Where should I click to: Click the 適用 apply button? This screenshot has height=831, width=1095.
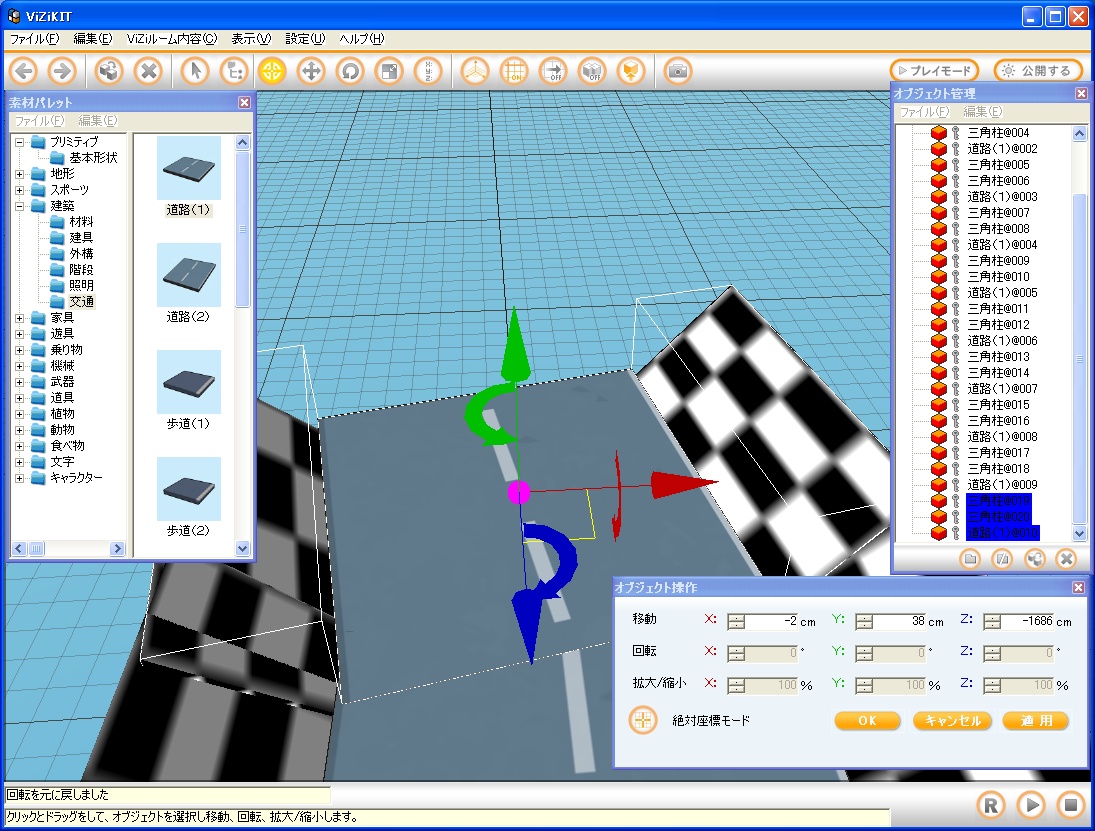click(x=1036, y=720)
